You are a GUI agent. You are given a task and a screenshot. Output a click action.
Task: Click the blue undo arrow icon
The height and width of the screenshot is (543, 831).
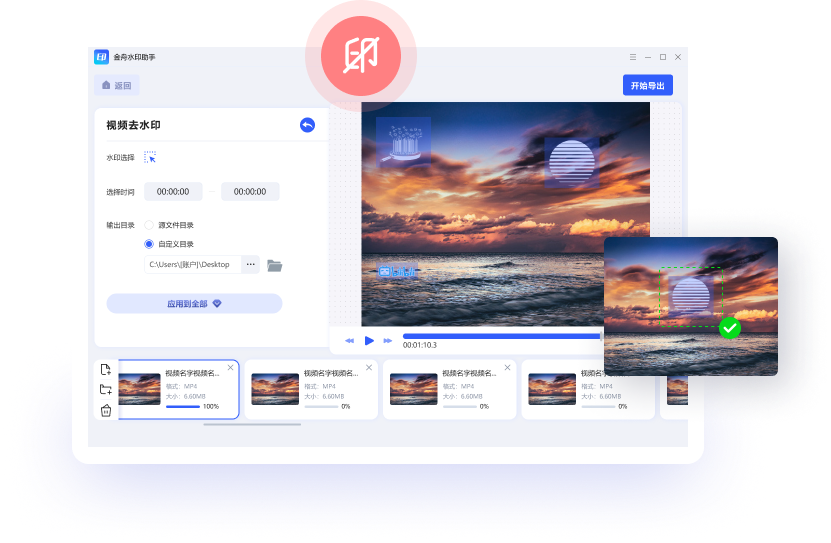point(307,125)
